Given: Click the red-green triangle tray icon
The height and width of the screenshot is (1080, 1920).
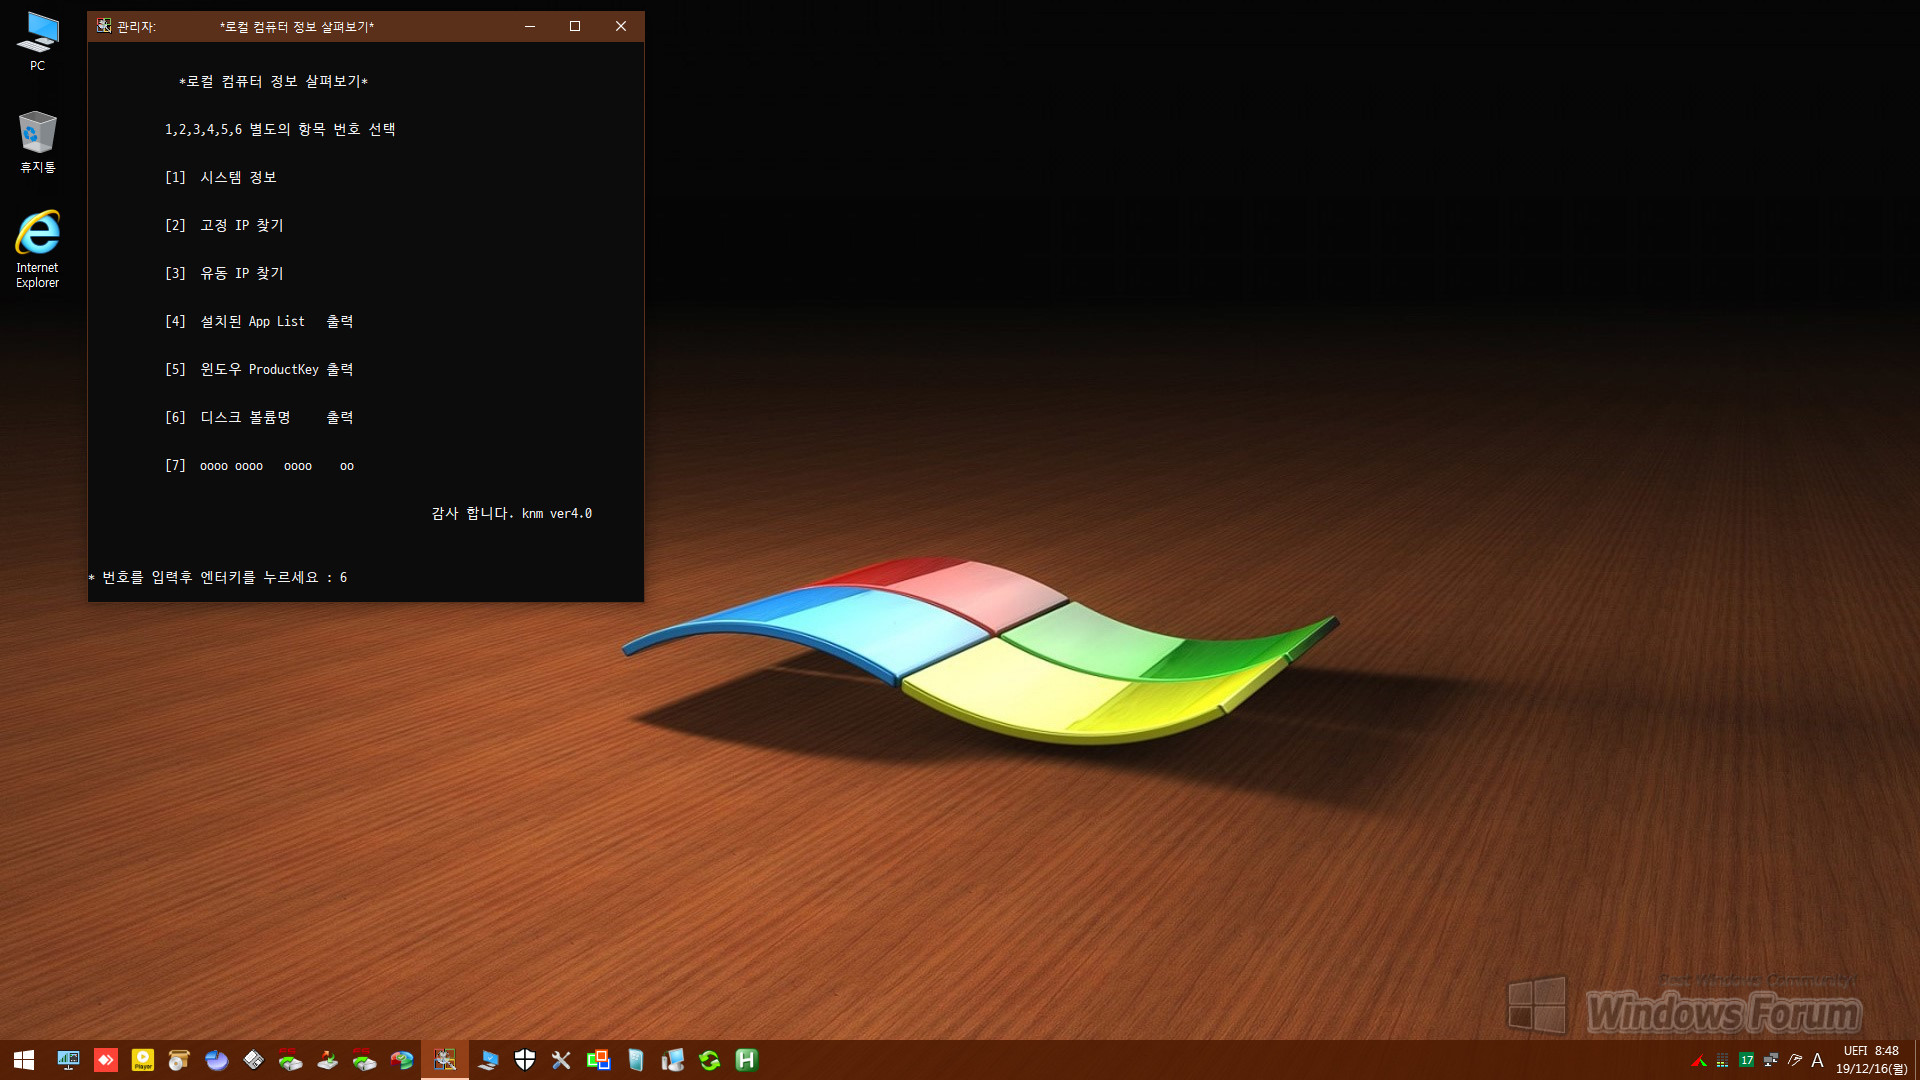Looking at the screenshot, I should (1698, 1061).
